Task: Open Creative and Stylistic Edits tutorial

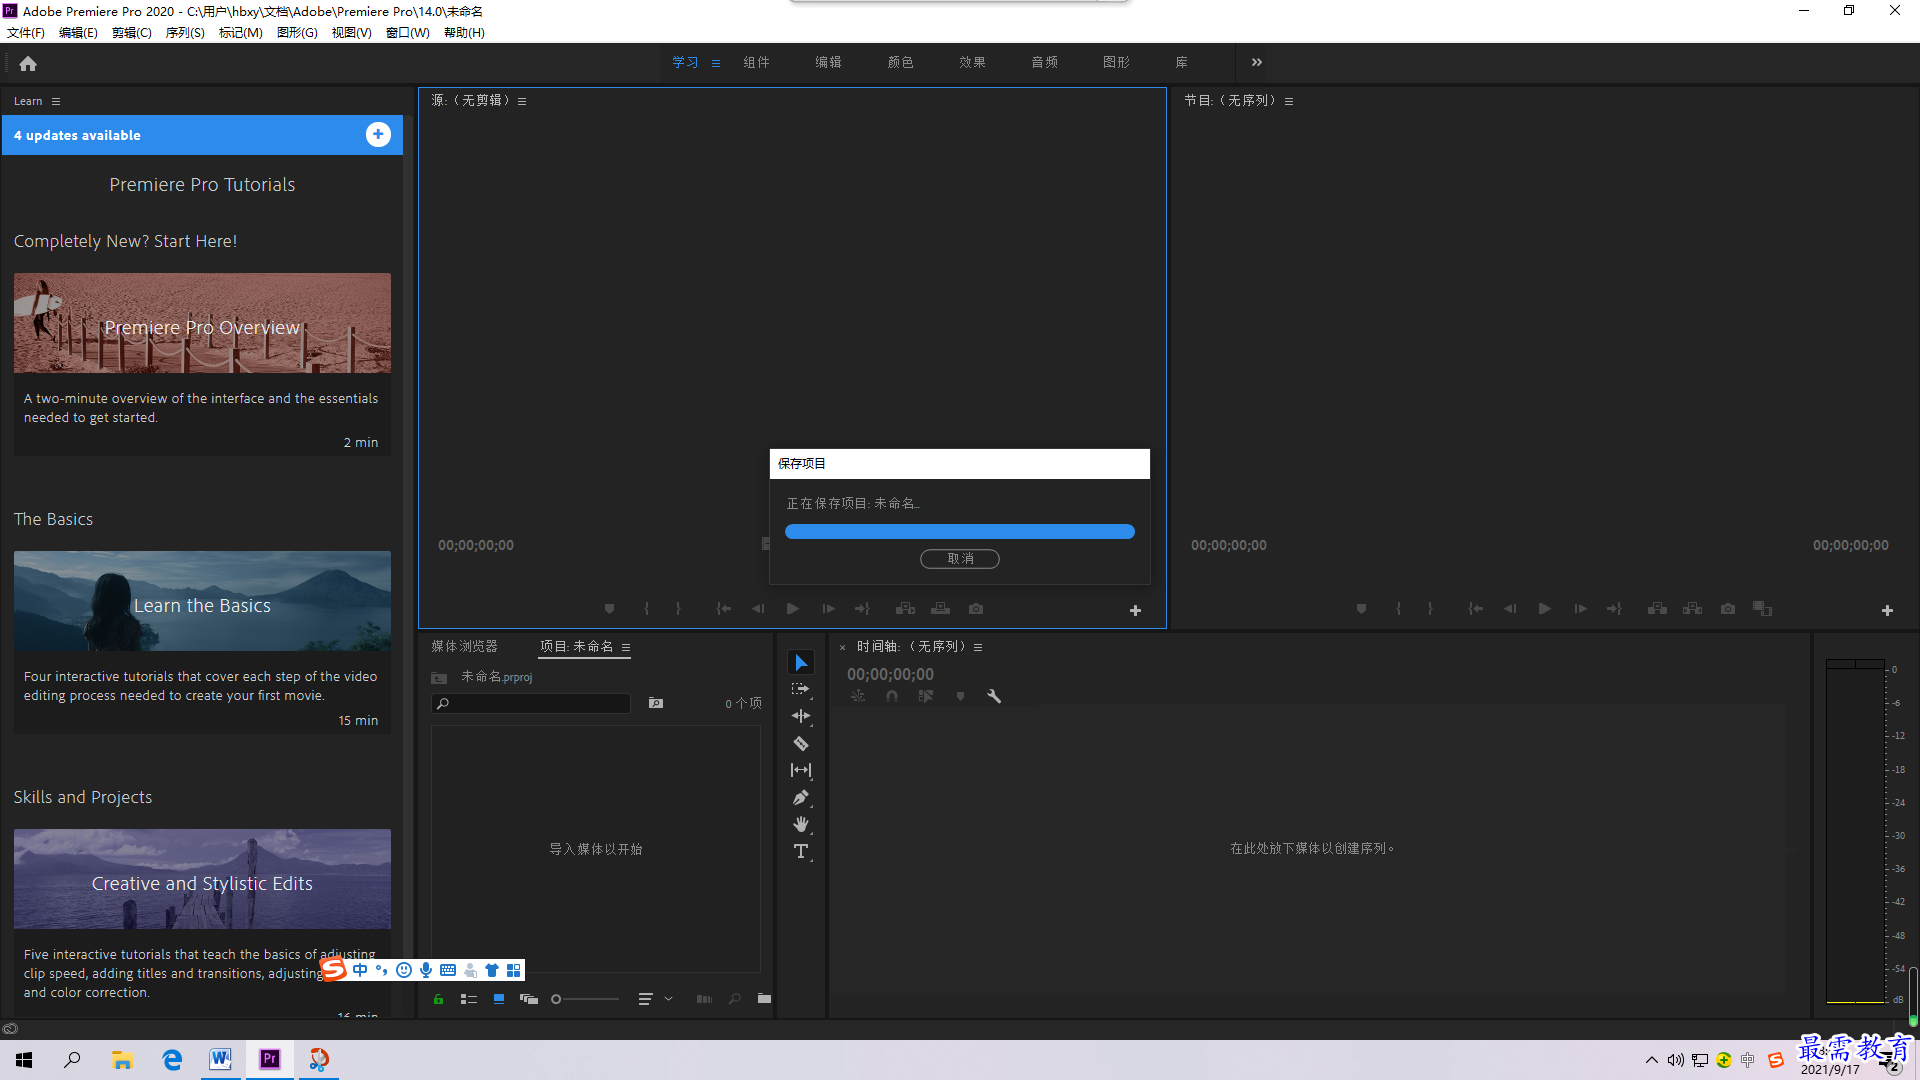Action: (x=202, y=879)
